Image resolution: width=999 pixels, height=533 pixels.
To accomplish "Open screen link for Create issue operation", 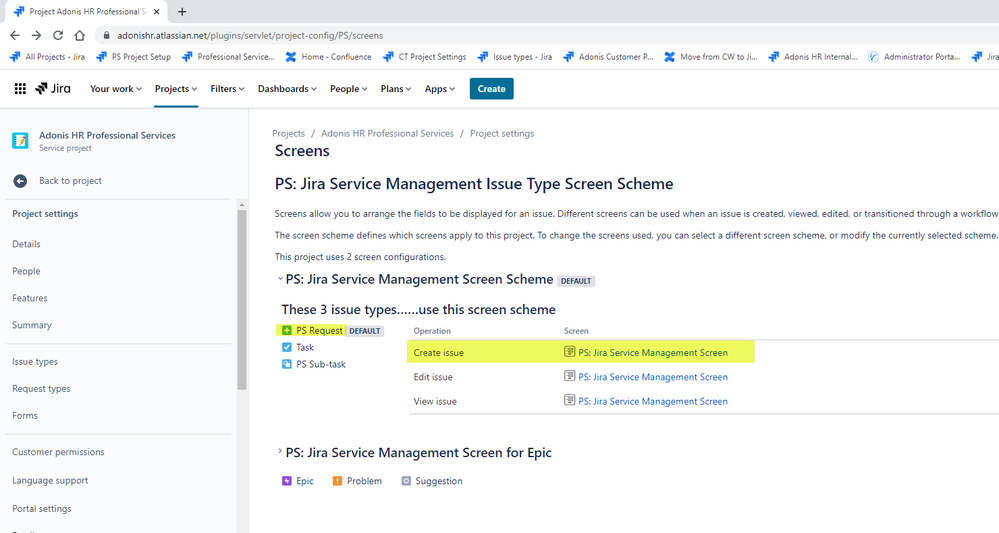I will (x=652, y=352).
